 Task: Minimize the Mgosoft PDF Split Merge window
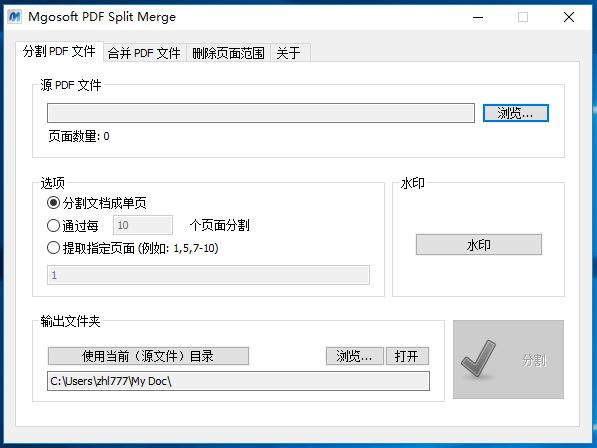tap(478, 17)
